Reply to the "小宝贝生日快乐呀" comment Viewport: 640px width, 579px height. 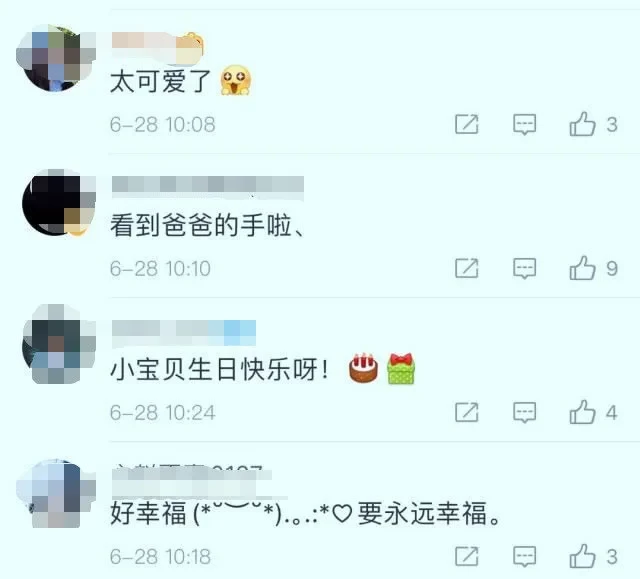(524, 413)
